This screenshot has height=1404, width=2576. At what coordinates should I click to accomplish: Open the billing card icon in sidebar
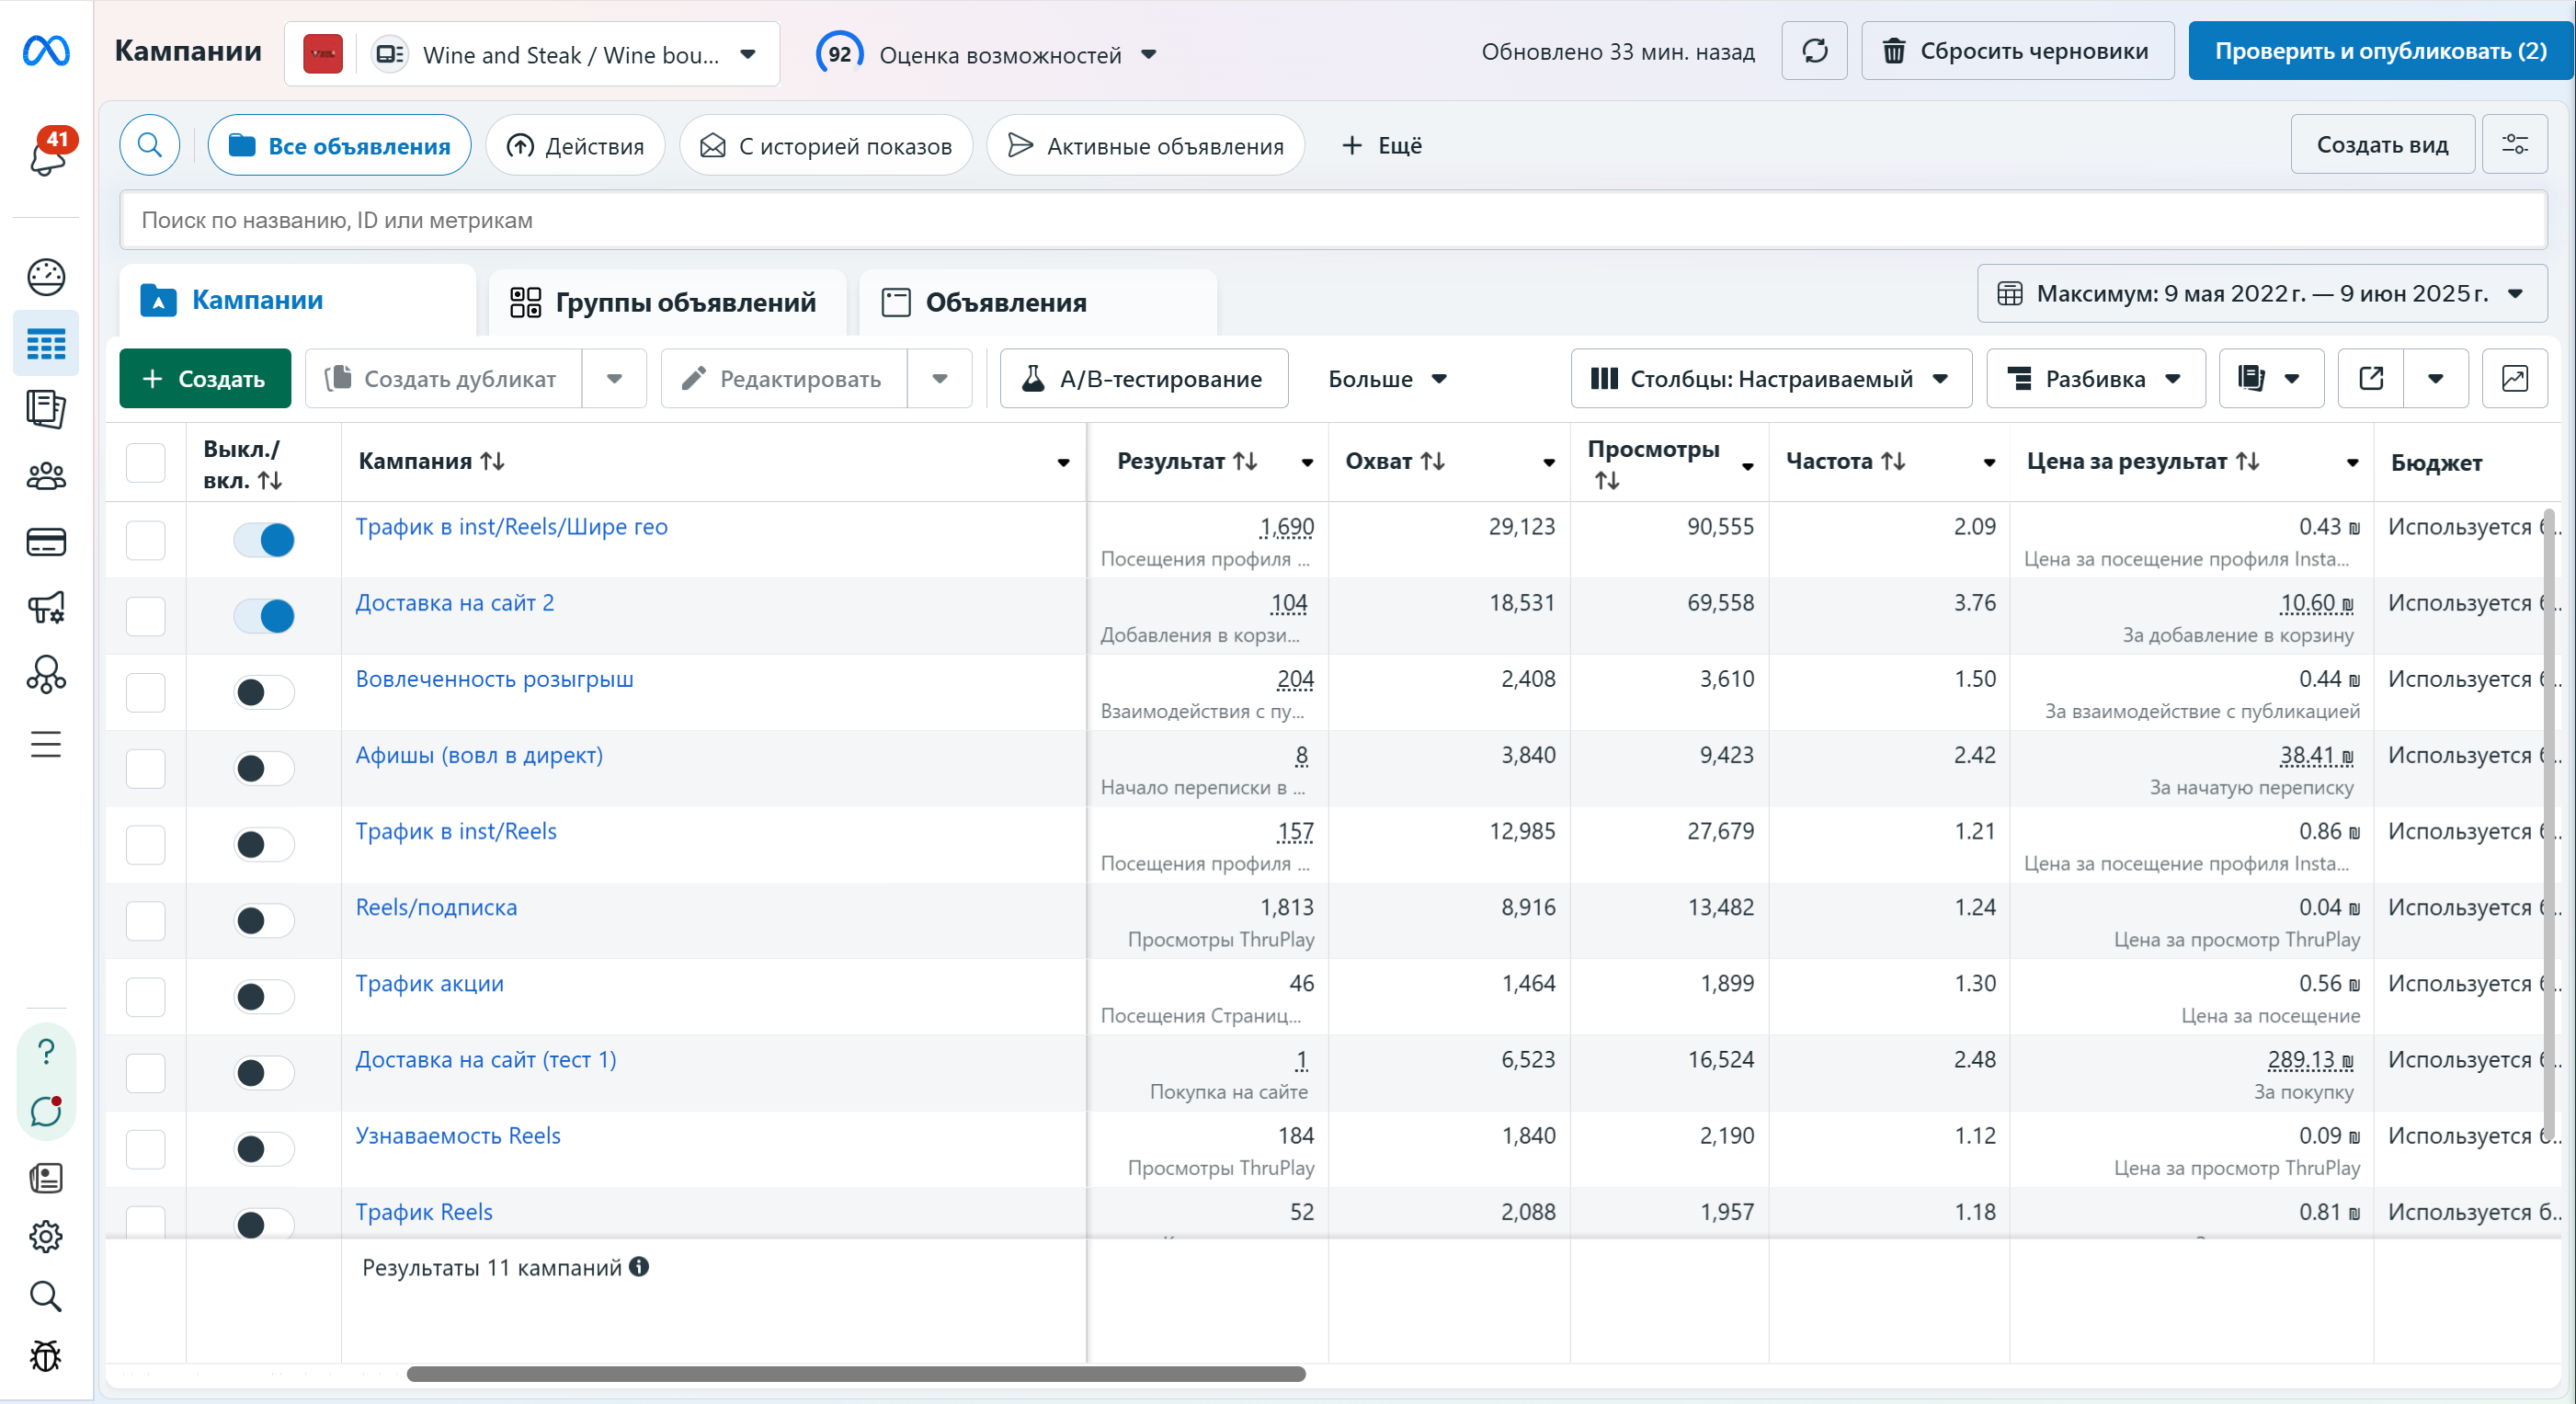[46, 542]
